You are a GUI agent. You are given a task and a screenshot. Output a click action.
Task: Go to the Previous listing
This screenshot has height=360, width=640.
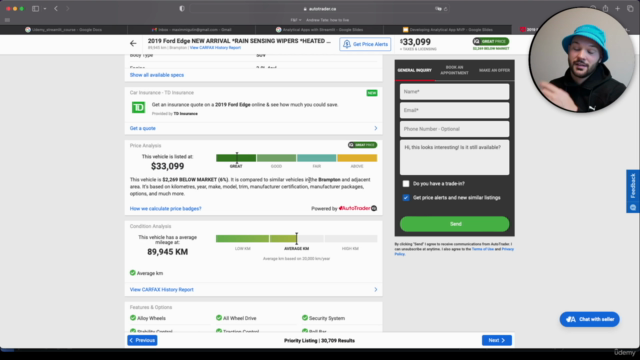pyautogui.click(x=142, y=340)
